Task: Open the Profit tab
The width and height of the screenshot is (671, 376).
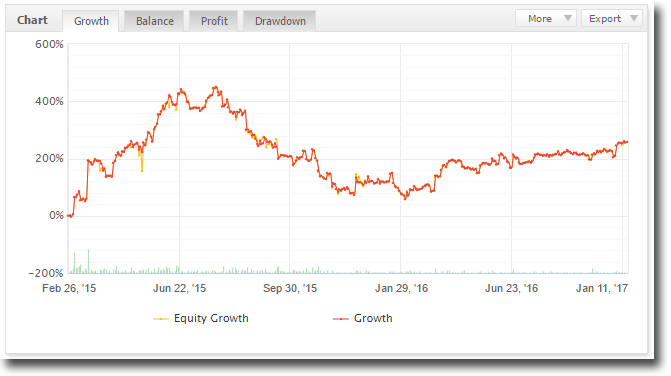Action: click(214, 21)
